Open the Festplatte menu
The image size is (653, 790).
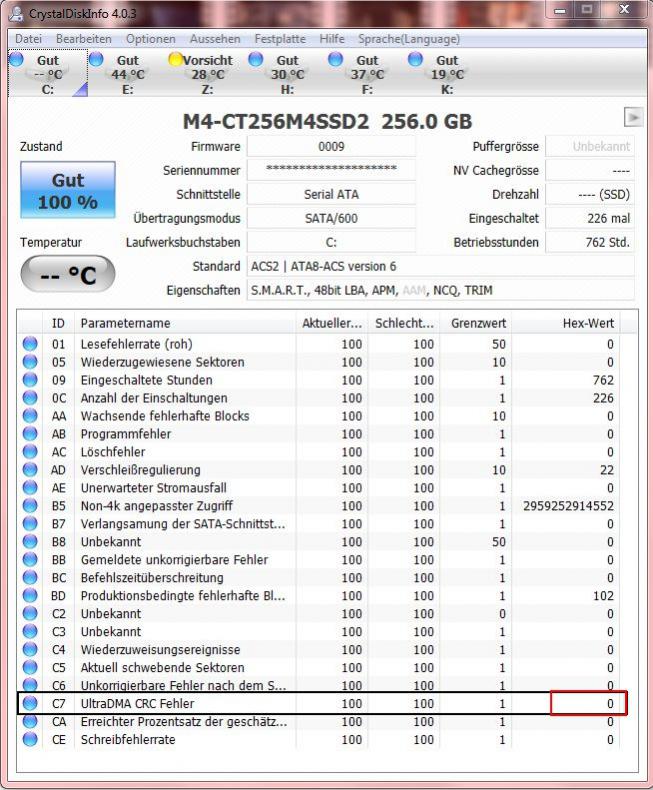pos(280,39)
